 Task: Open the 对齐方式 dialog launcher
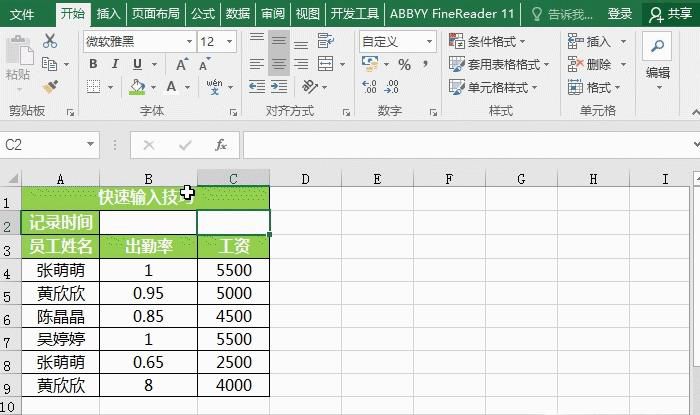pos(346,112)
